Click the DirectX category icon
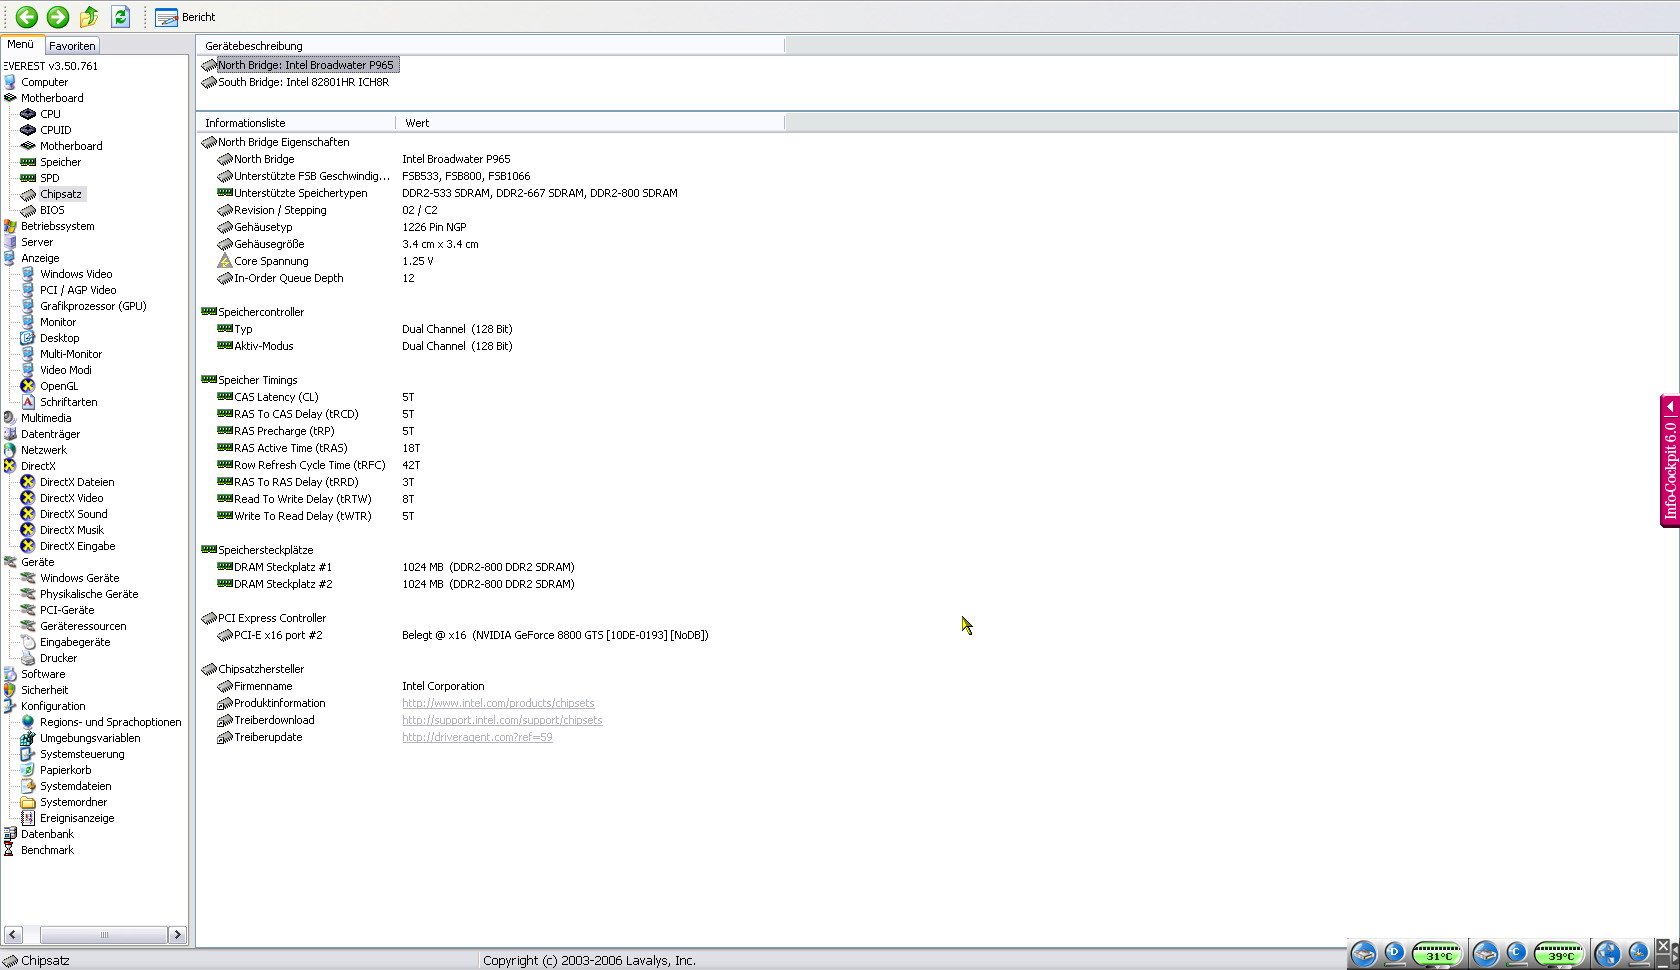Viewport: 1680px width, 970px height. click(x=10, y=466)
